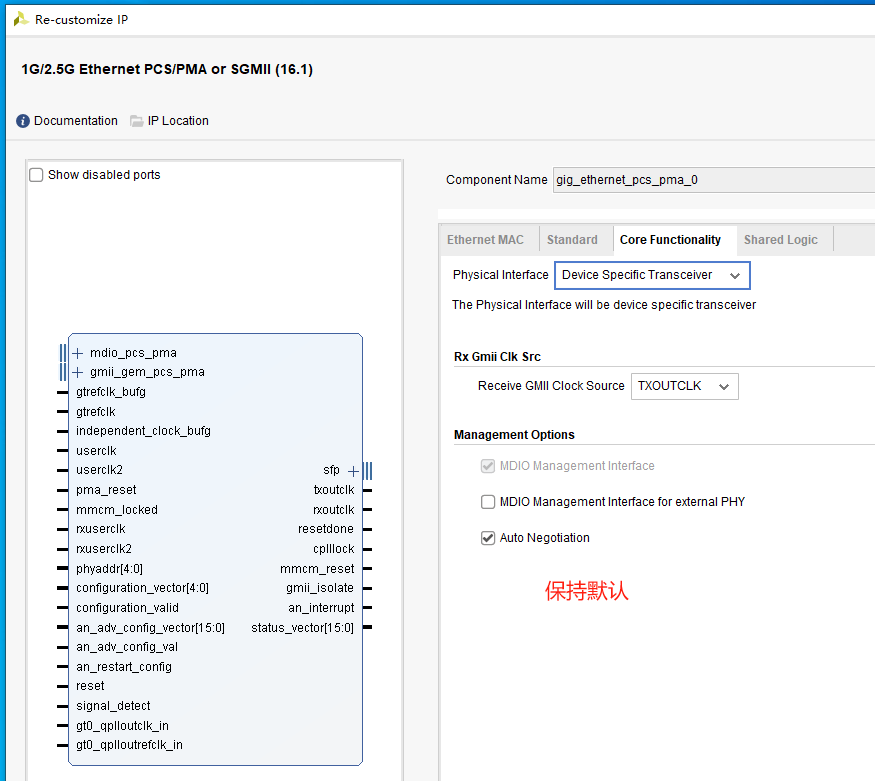
Task: Open the Documentation link
Action: [76, 120]
